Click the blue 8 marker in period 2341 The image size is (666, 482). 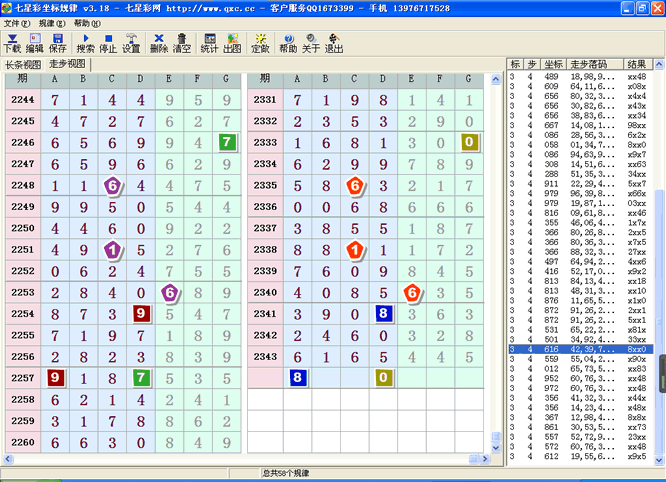click(384, 313)
